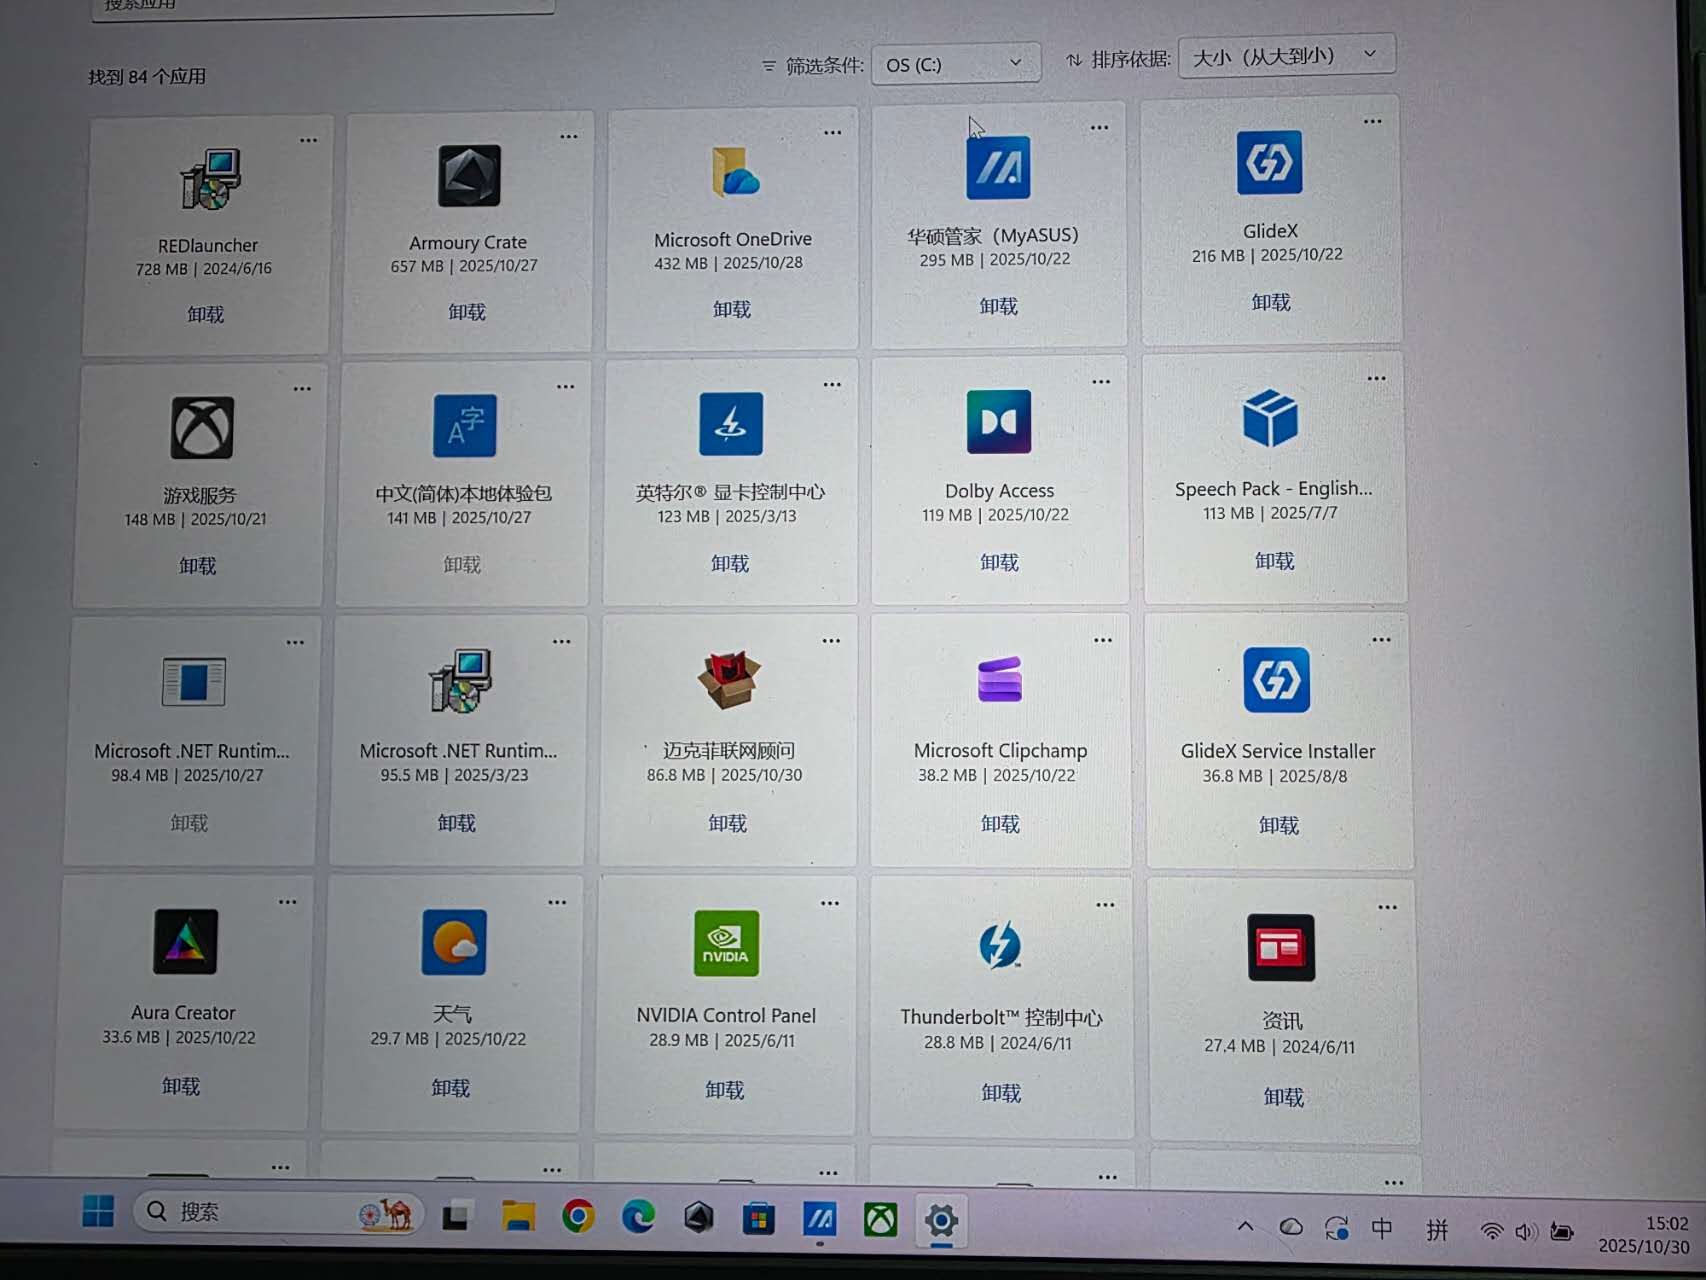This screenshot has height=1280, width=1706.
Task: Open the 大小 (从大到小) sort dropdown
Action: [x=1286, y=57]
